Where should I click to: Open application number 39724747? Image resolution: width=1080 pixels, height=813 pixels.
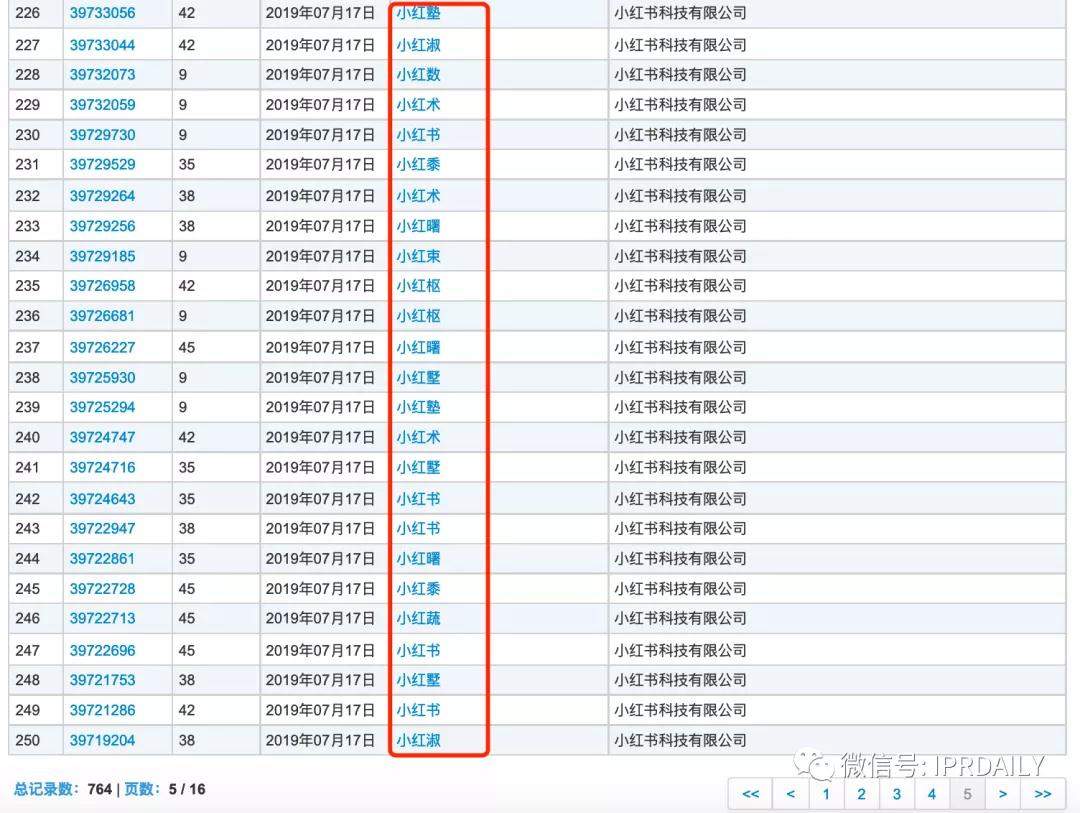tap(102, 438)
